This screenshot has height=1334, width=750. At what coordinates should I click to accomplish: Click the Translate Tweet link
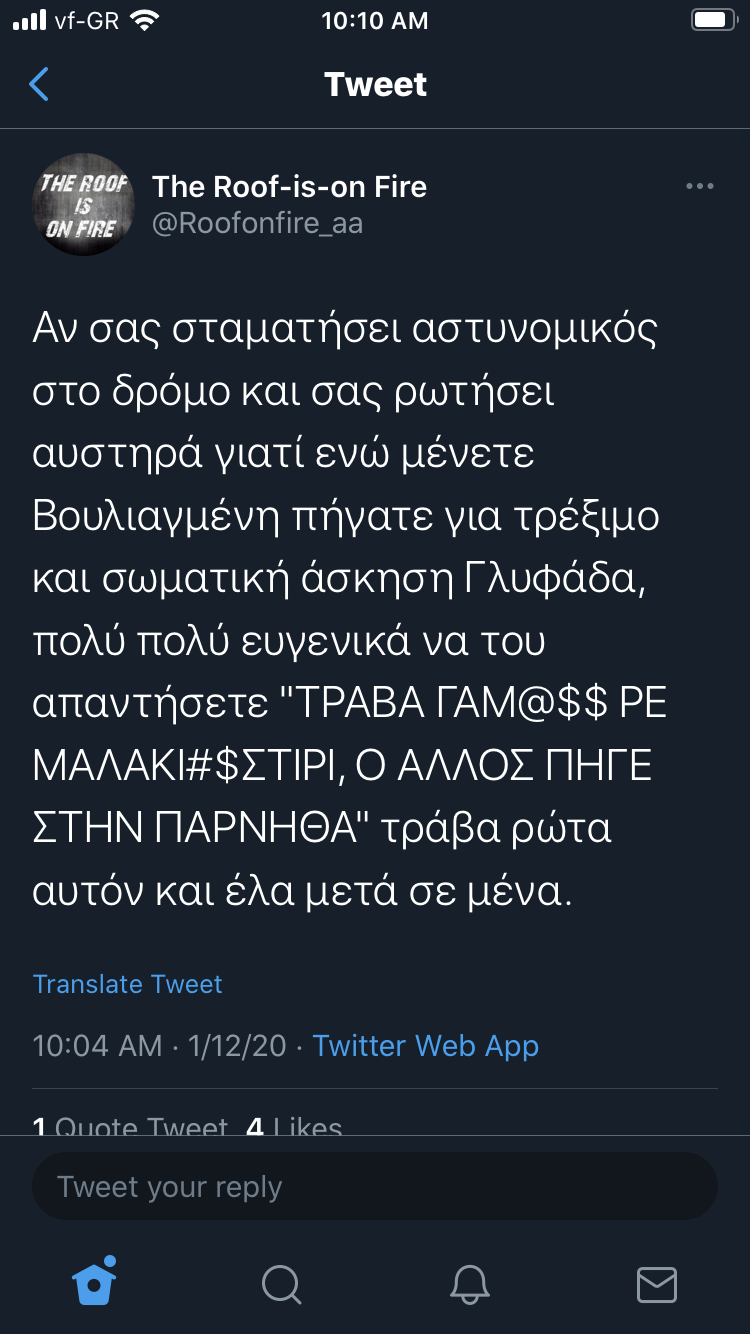127,984
